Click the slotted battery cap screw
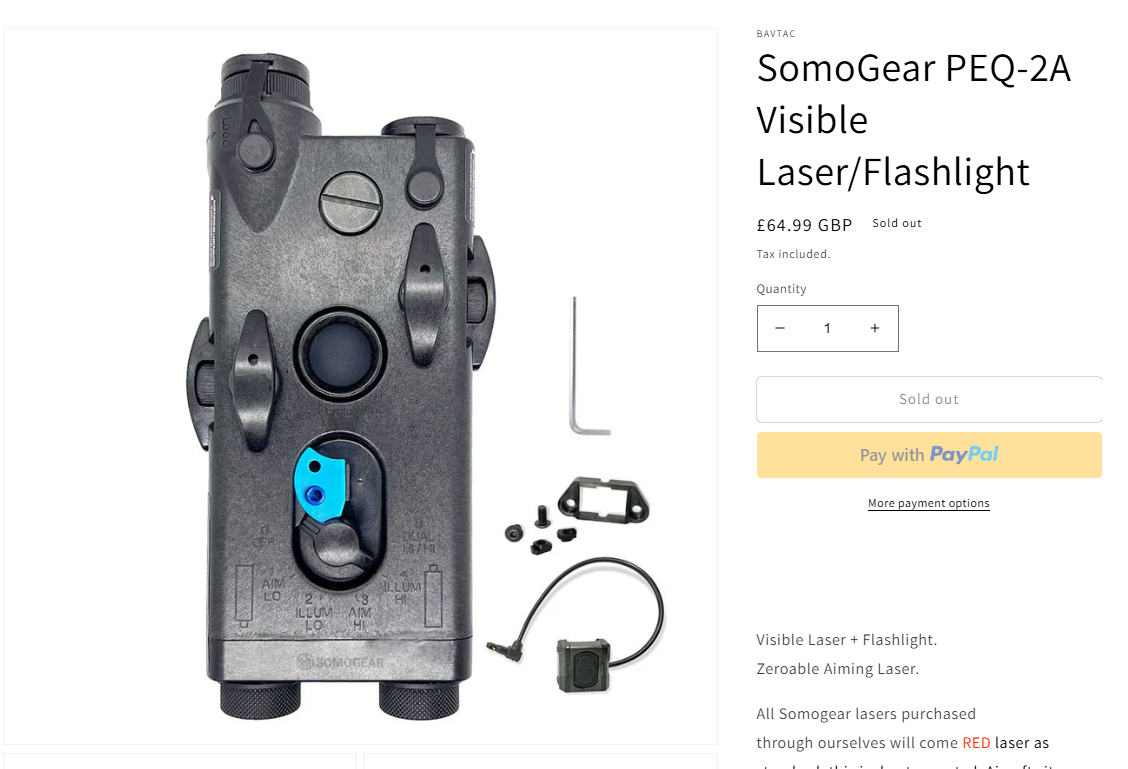This screenshot has height=769, width=1128. 350,202
